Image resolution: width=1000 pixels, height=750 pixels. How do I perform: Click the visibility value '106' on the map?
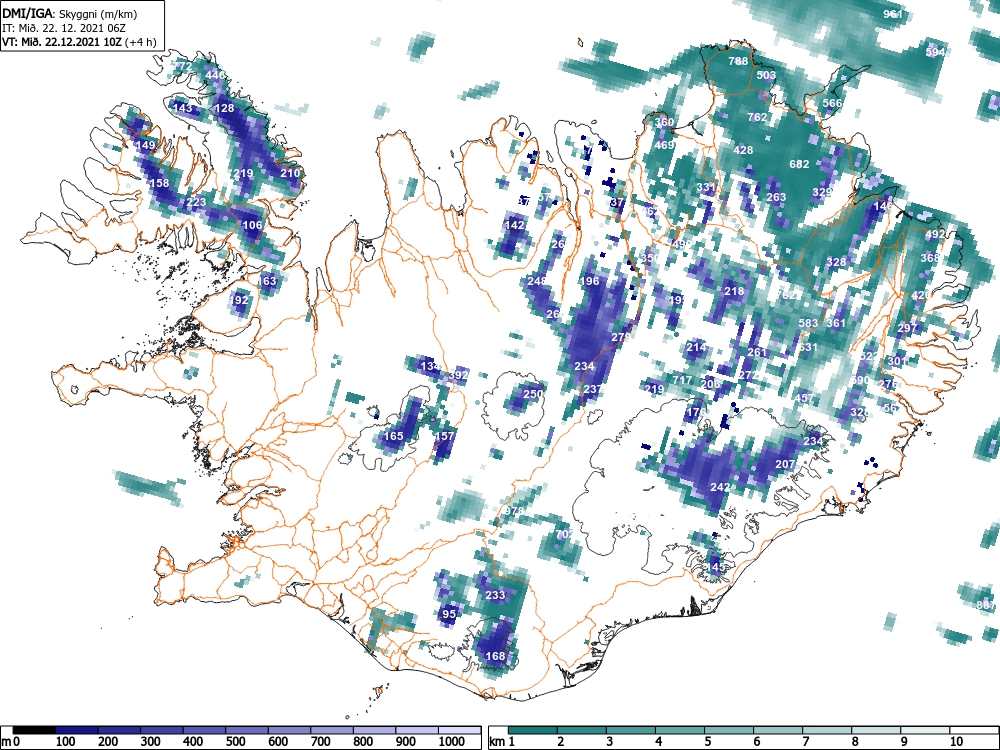[x=253, y=225]
